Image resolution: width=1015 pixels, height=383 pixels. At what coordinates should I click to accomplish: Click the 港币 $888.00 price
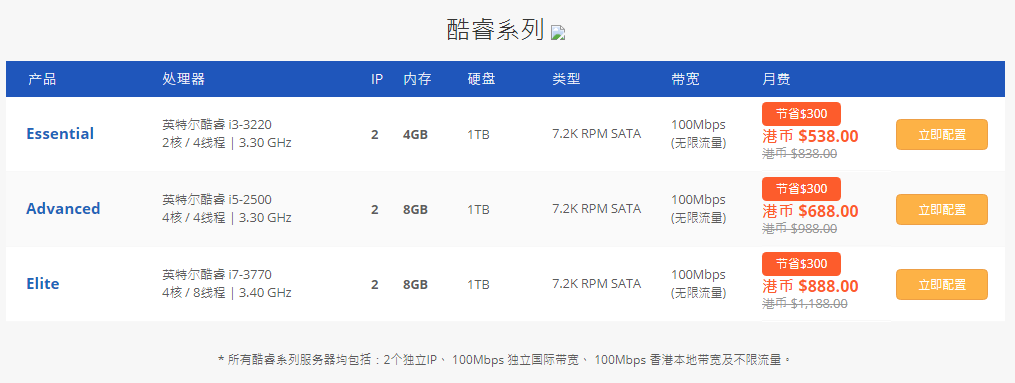tap(810, 287)
